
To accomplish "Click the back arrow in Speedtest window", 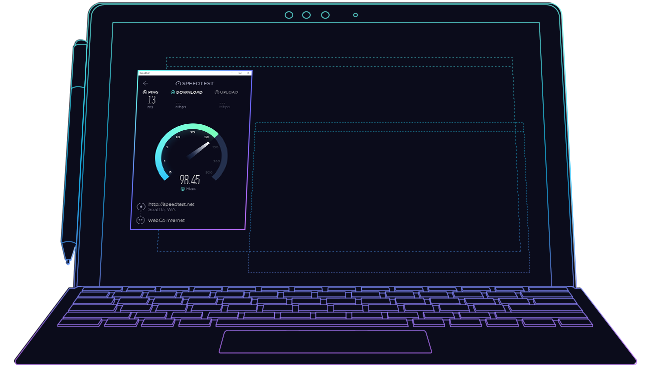I will 145,83.
